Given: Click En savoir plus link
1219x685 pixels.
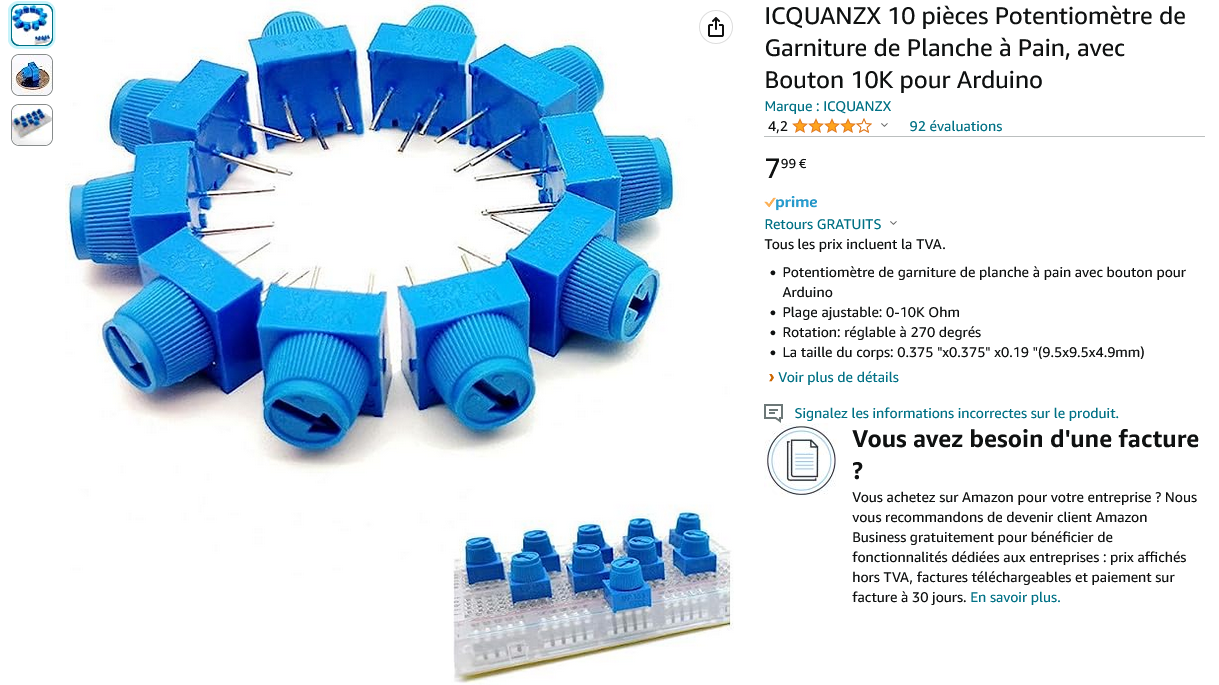Looking at the screenshot, I should pos(1015,597).
